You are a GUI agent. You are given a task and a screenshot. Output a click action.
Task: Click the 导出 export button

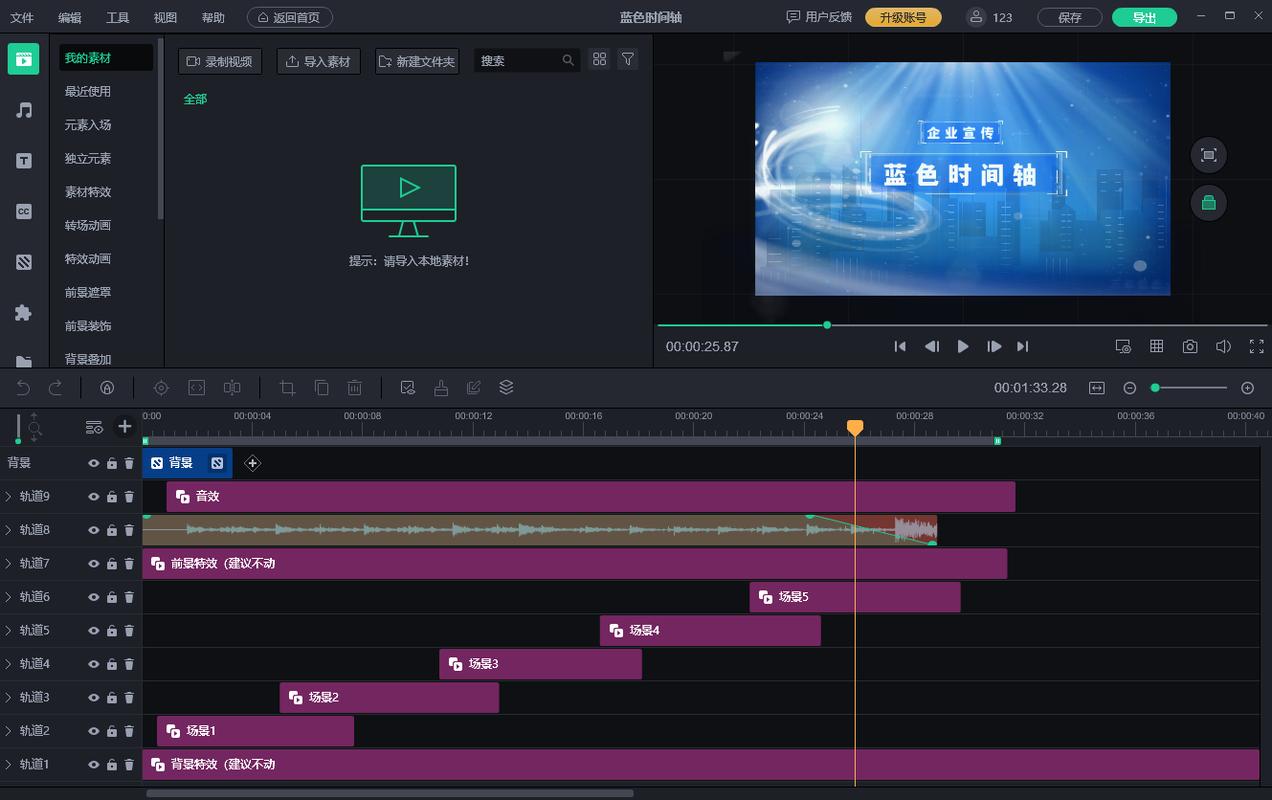pos(1144,18)
